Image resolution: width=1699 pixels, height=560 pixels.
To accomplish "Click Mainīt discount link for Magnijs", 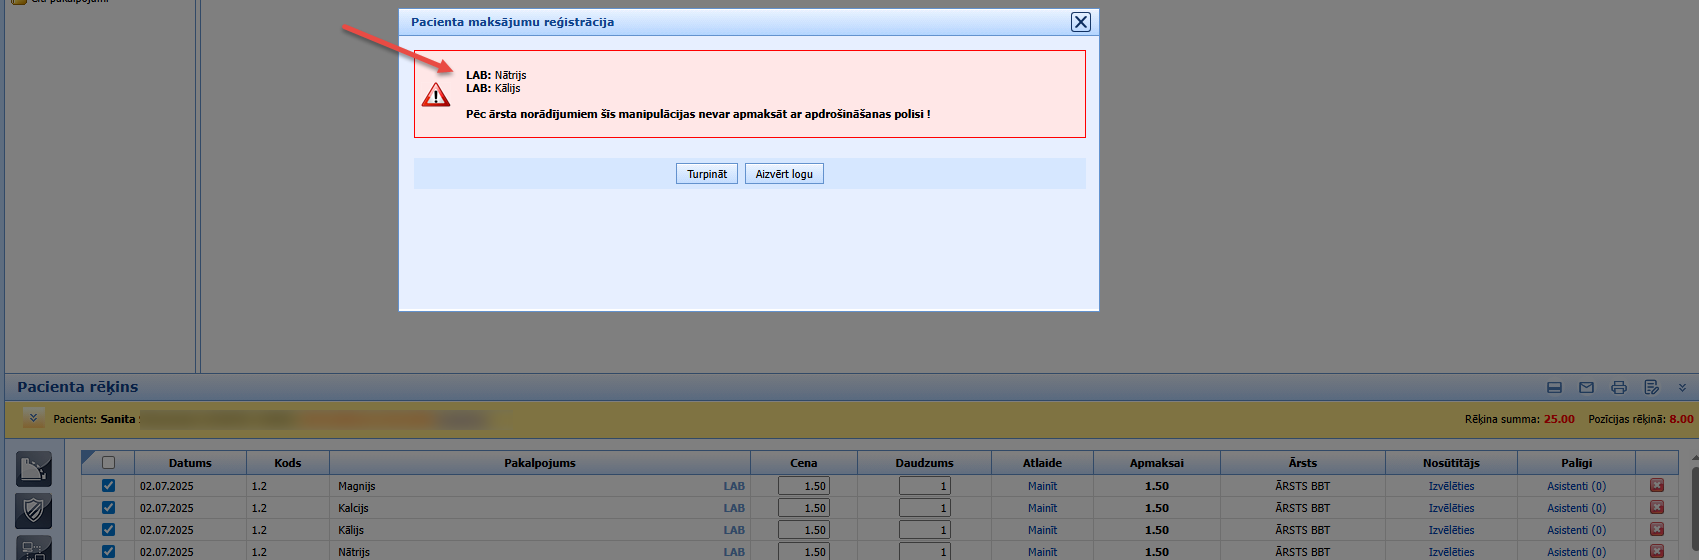I will tap(1042, 486).
